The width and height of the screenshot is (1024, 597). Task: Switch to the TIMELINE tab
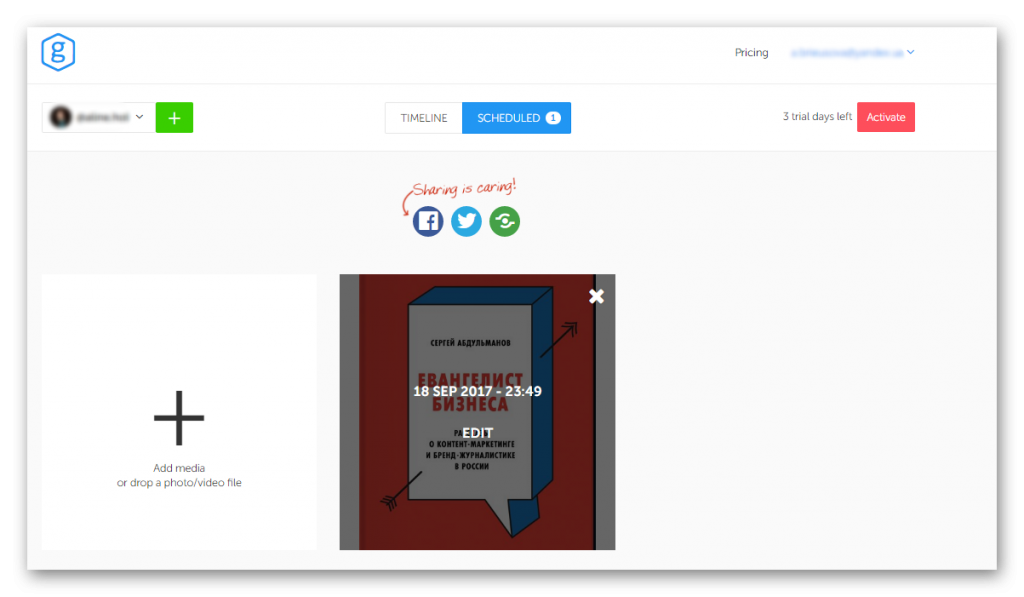coord(424,118)
